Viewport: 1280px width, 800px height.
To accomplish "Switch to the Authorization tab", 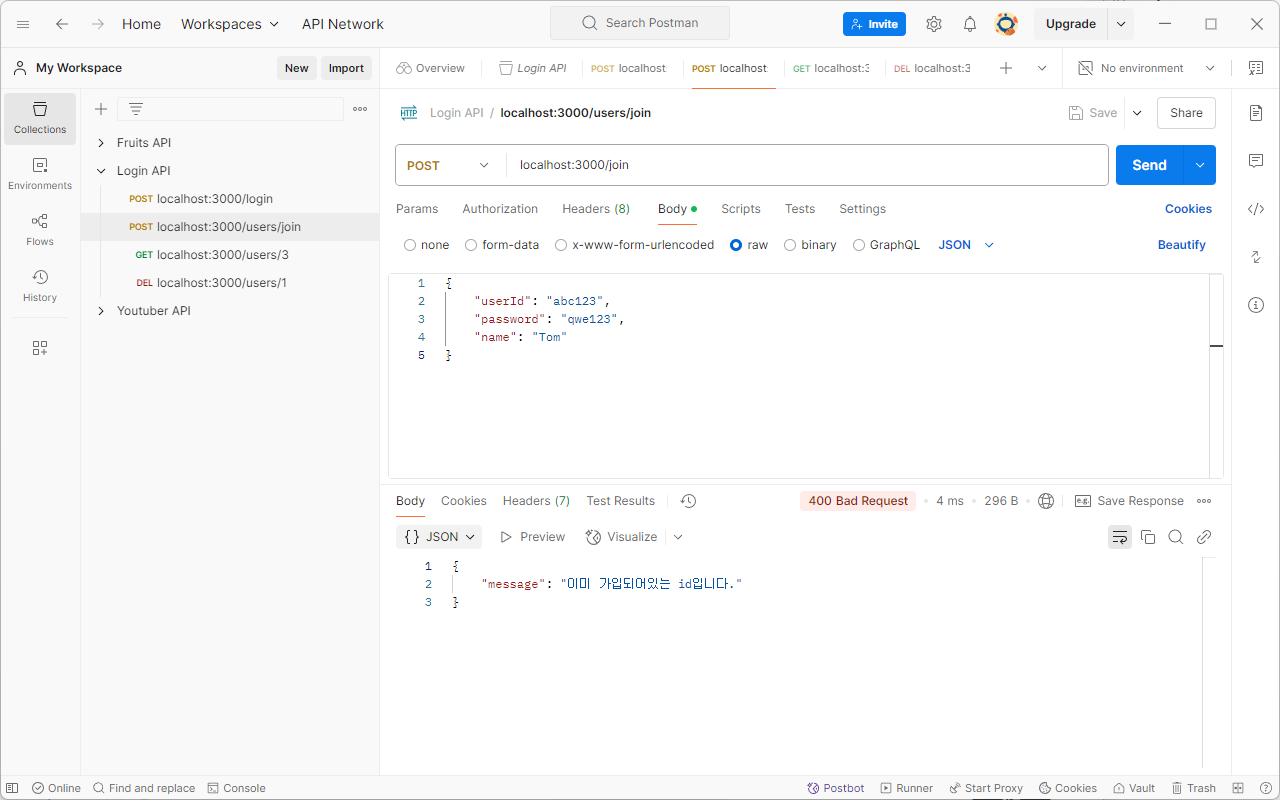I will 500,209.
